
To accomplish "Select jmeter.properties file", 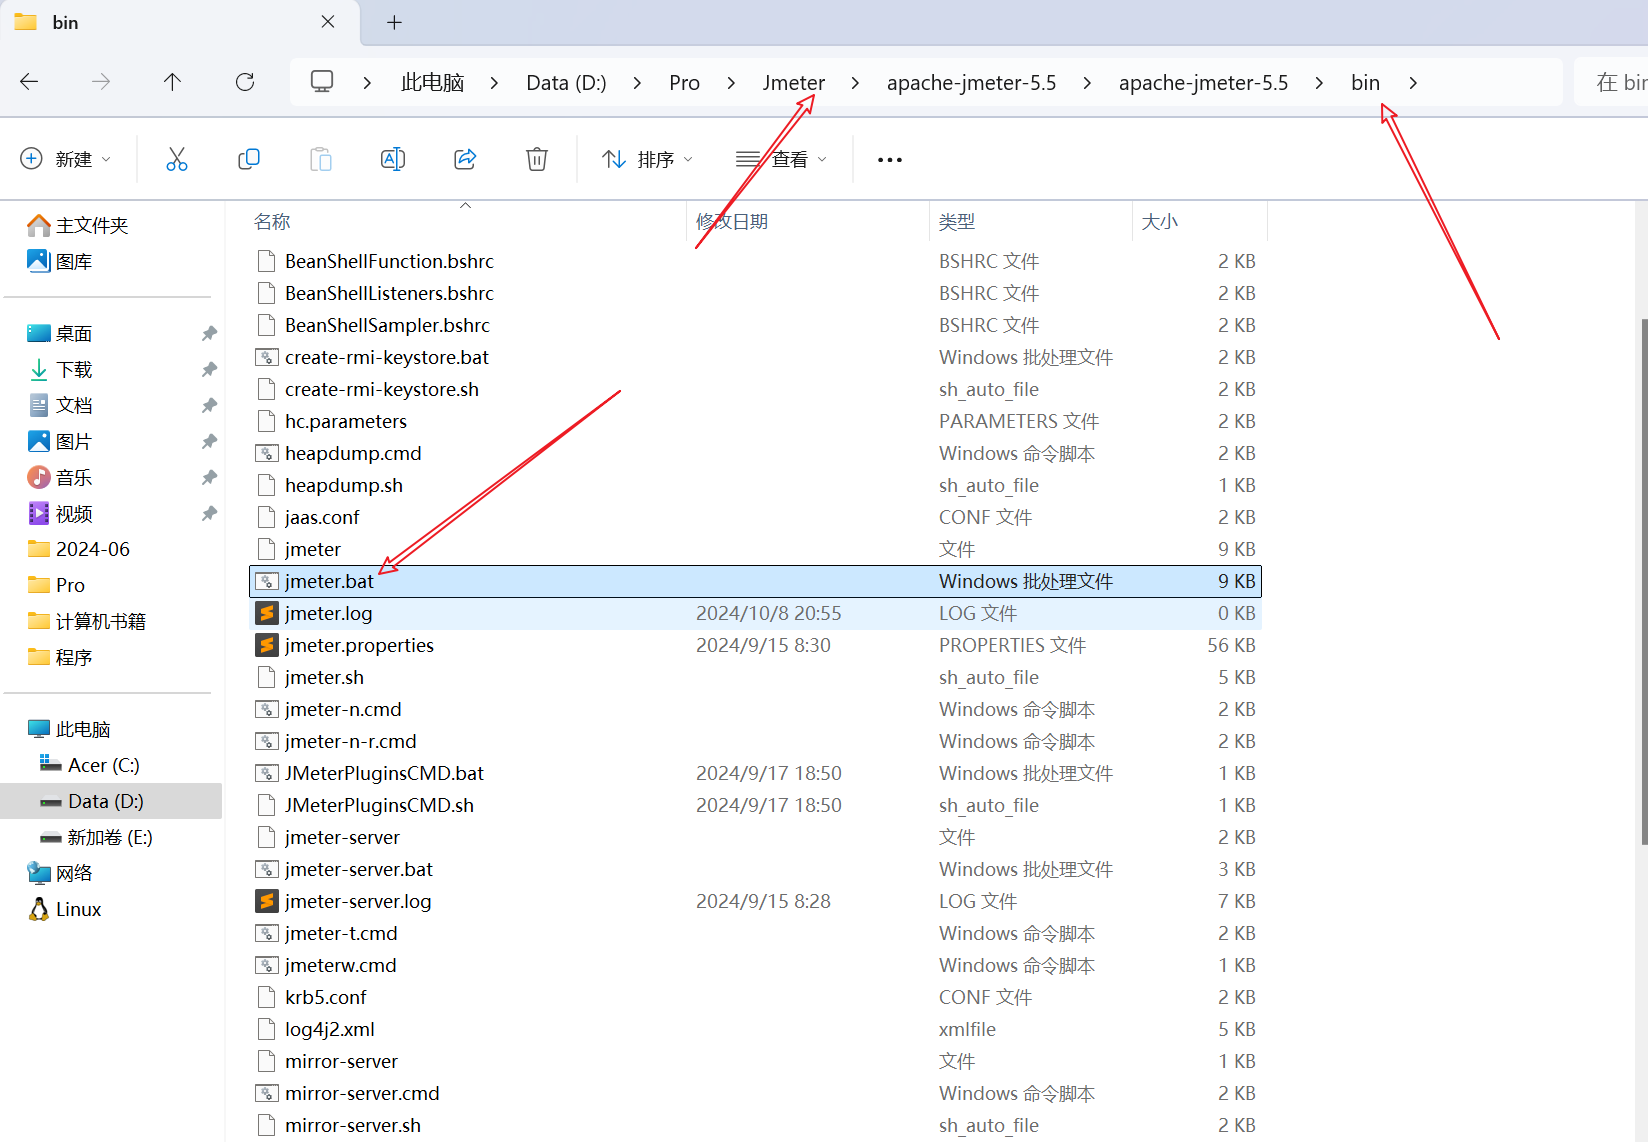I will coord(755,645).
